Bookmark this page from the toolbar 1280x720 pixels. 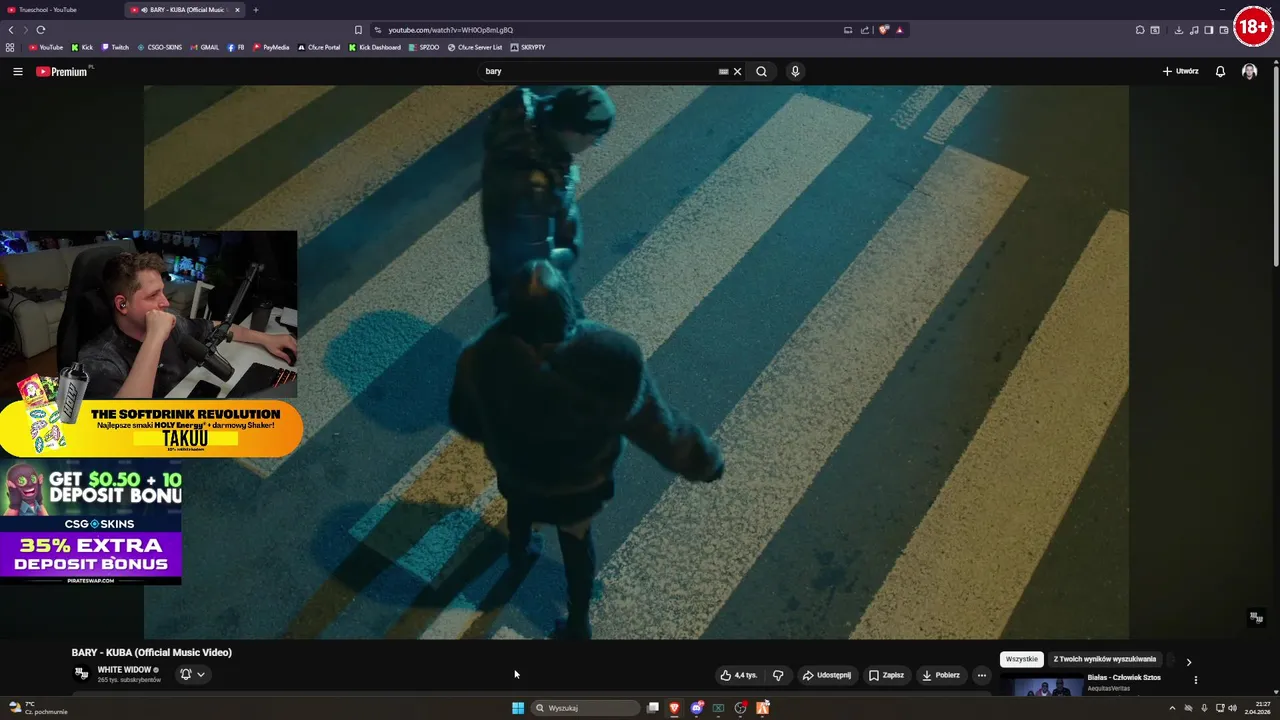pyautogui.click(x=358, y=30)
